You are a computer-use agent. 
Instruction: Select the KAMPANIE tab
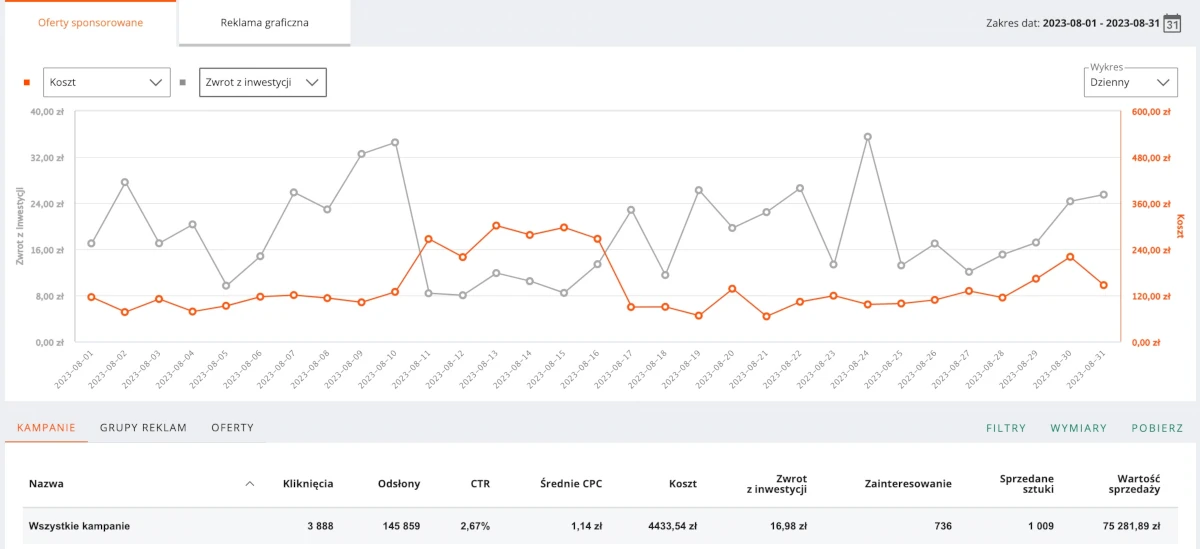coord(46,428)
